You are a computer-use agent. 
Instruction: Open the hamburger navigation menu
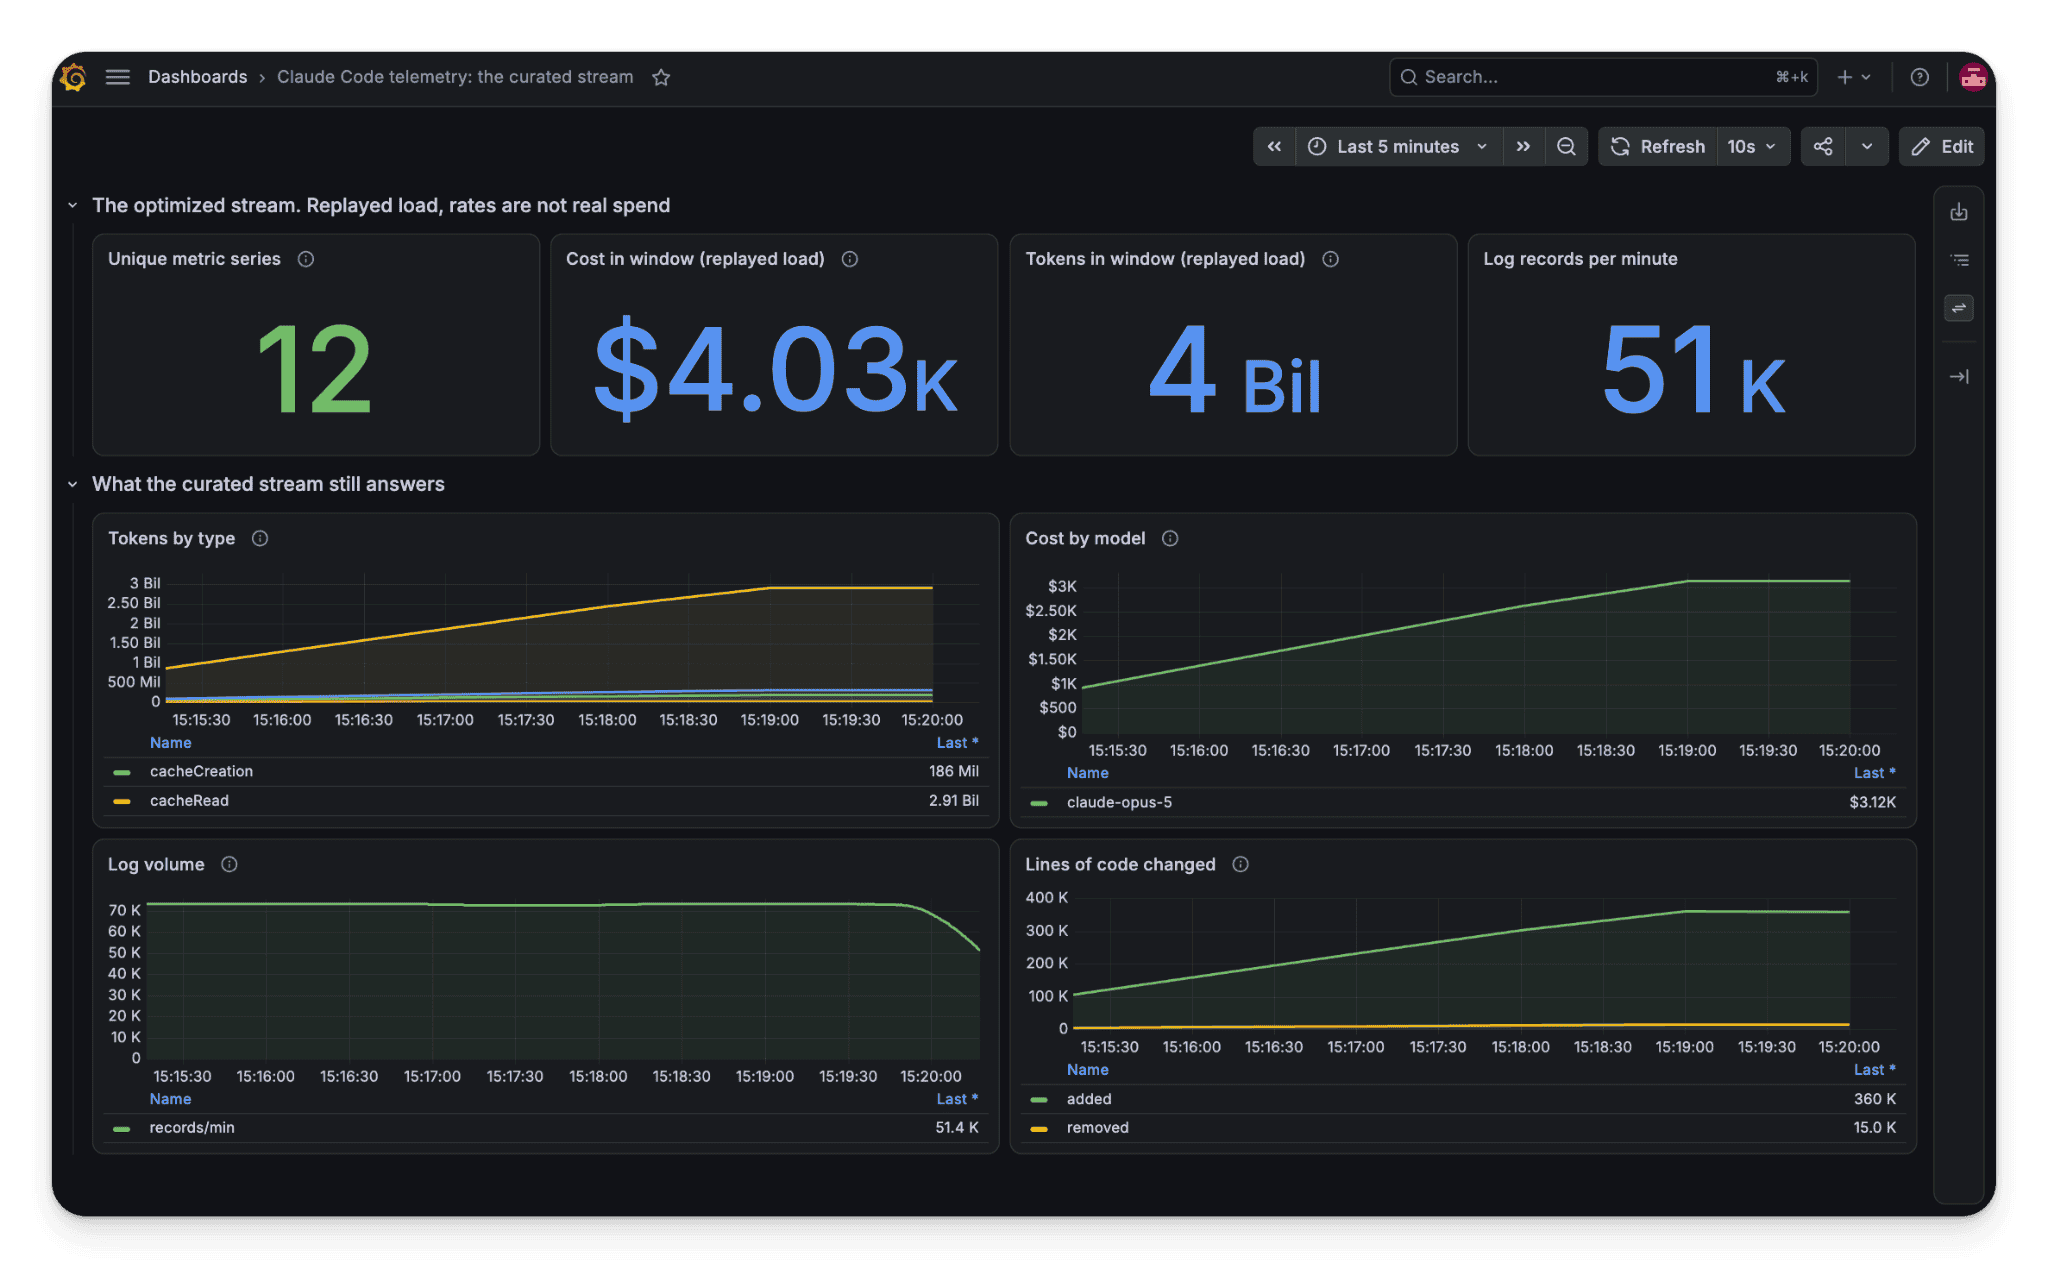[118, 77]
